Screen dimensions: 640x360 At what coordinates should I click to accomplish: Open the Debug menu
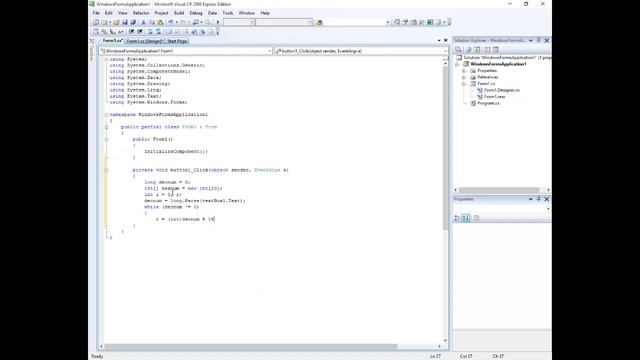click(x=196, y=13)
